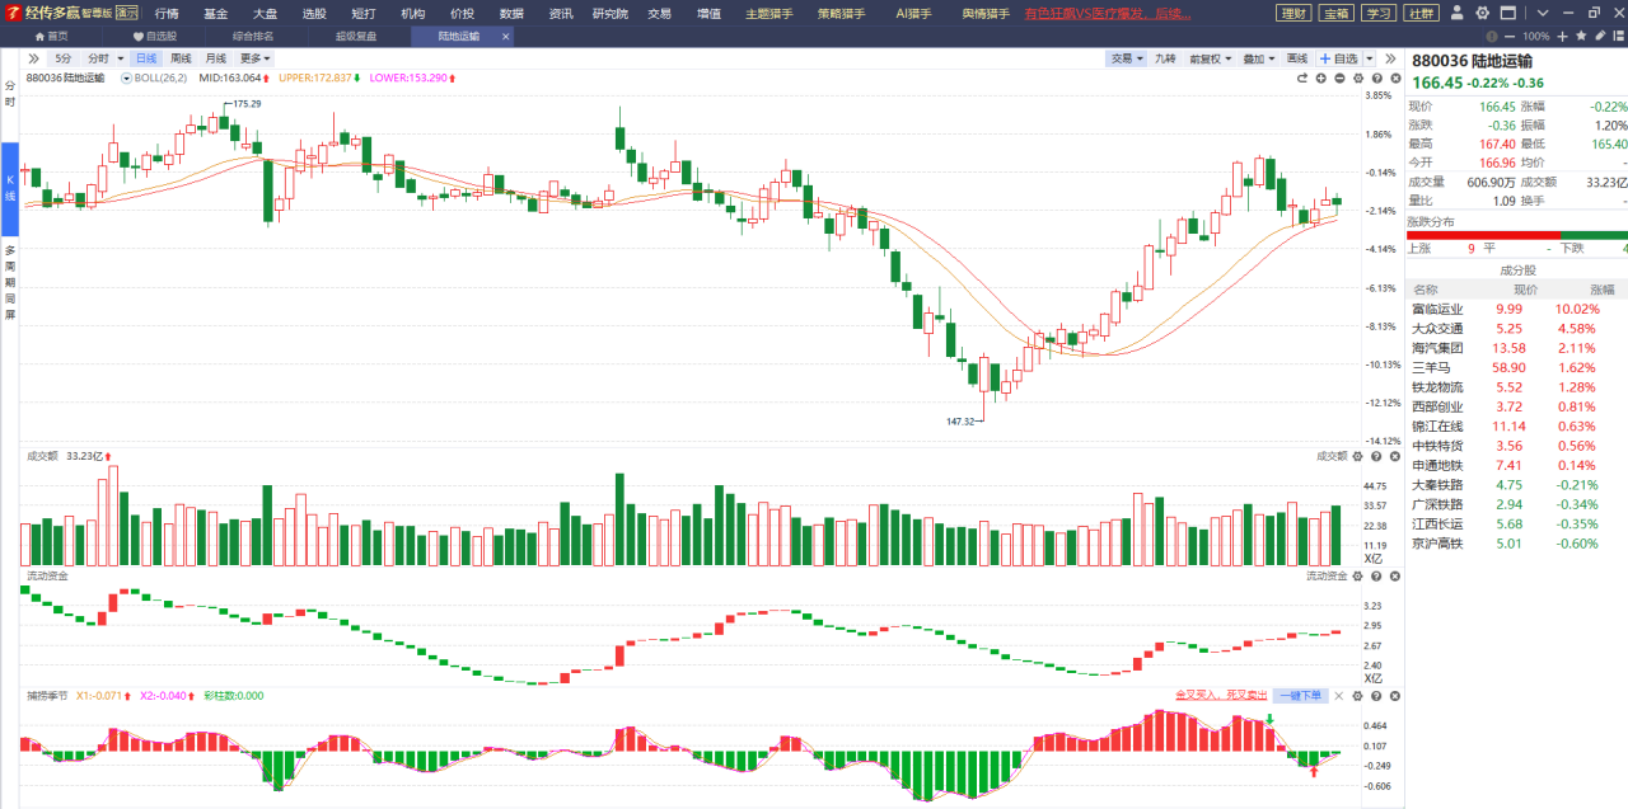Open the settings gear in title bar
The image size is (1628, 810).
click(x=1482, y=13)
